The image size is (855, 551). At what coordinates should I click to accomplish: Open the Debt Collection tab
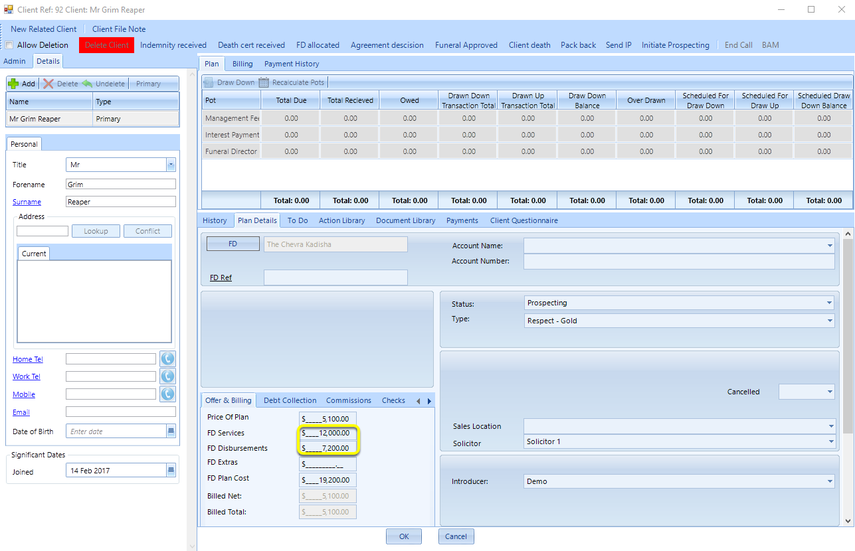click(x=290, y=400)
